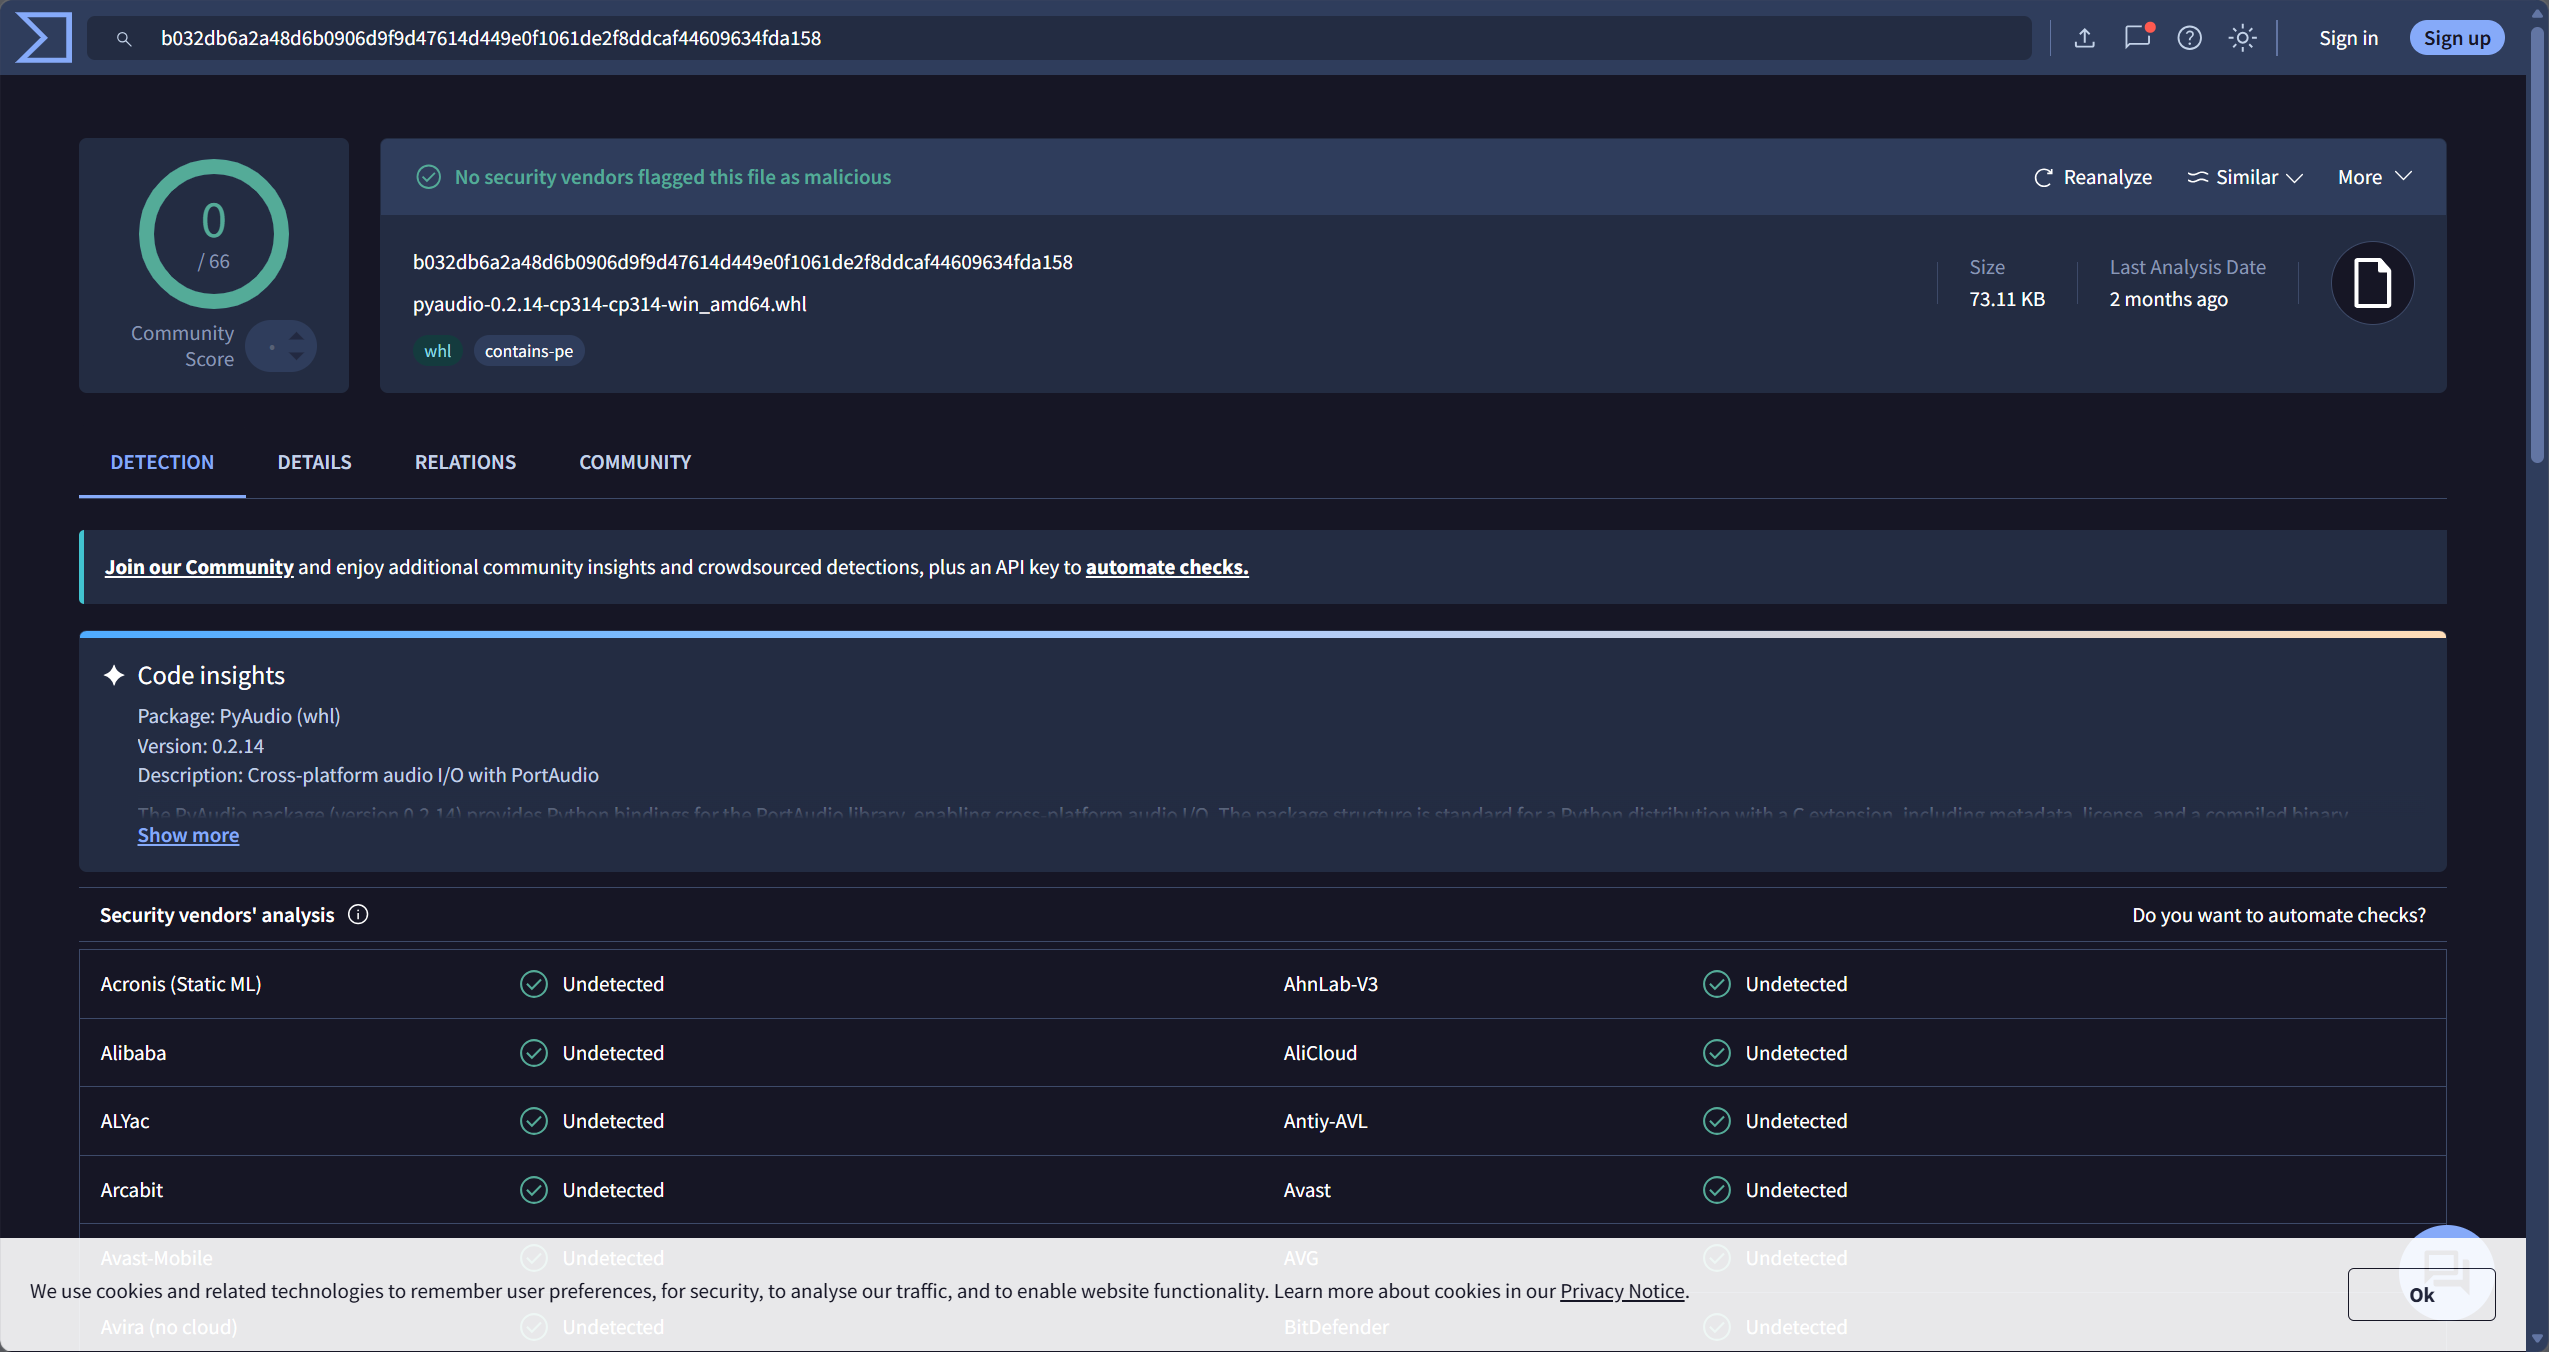2549x1352 pixels.
Task: Click the Antiy-AVL undetected check icon
Action: [1717, 1121]
